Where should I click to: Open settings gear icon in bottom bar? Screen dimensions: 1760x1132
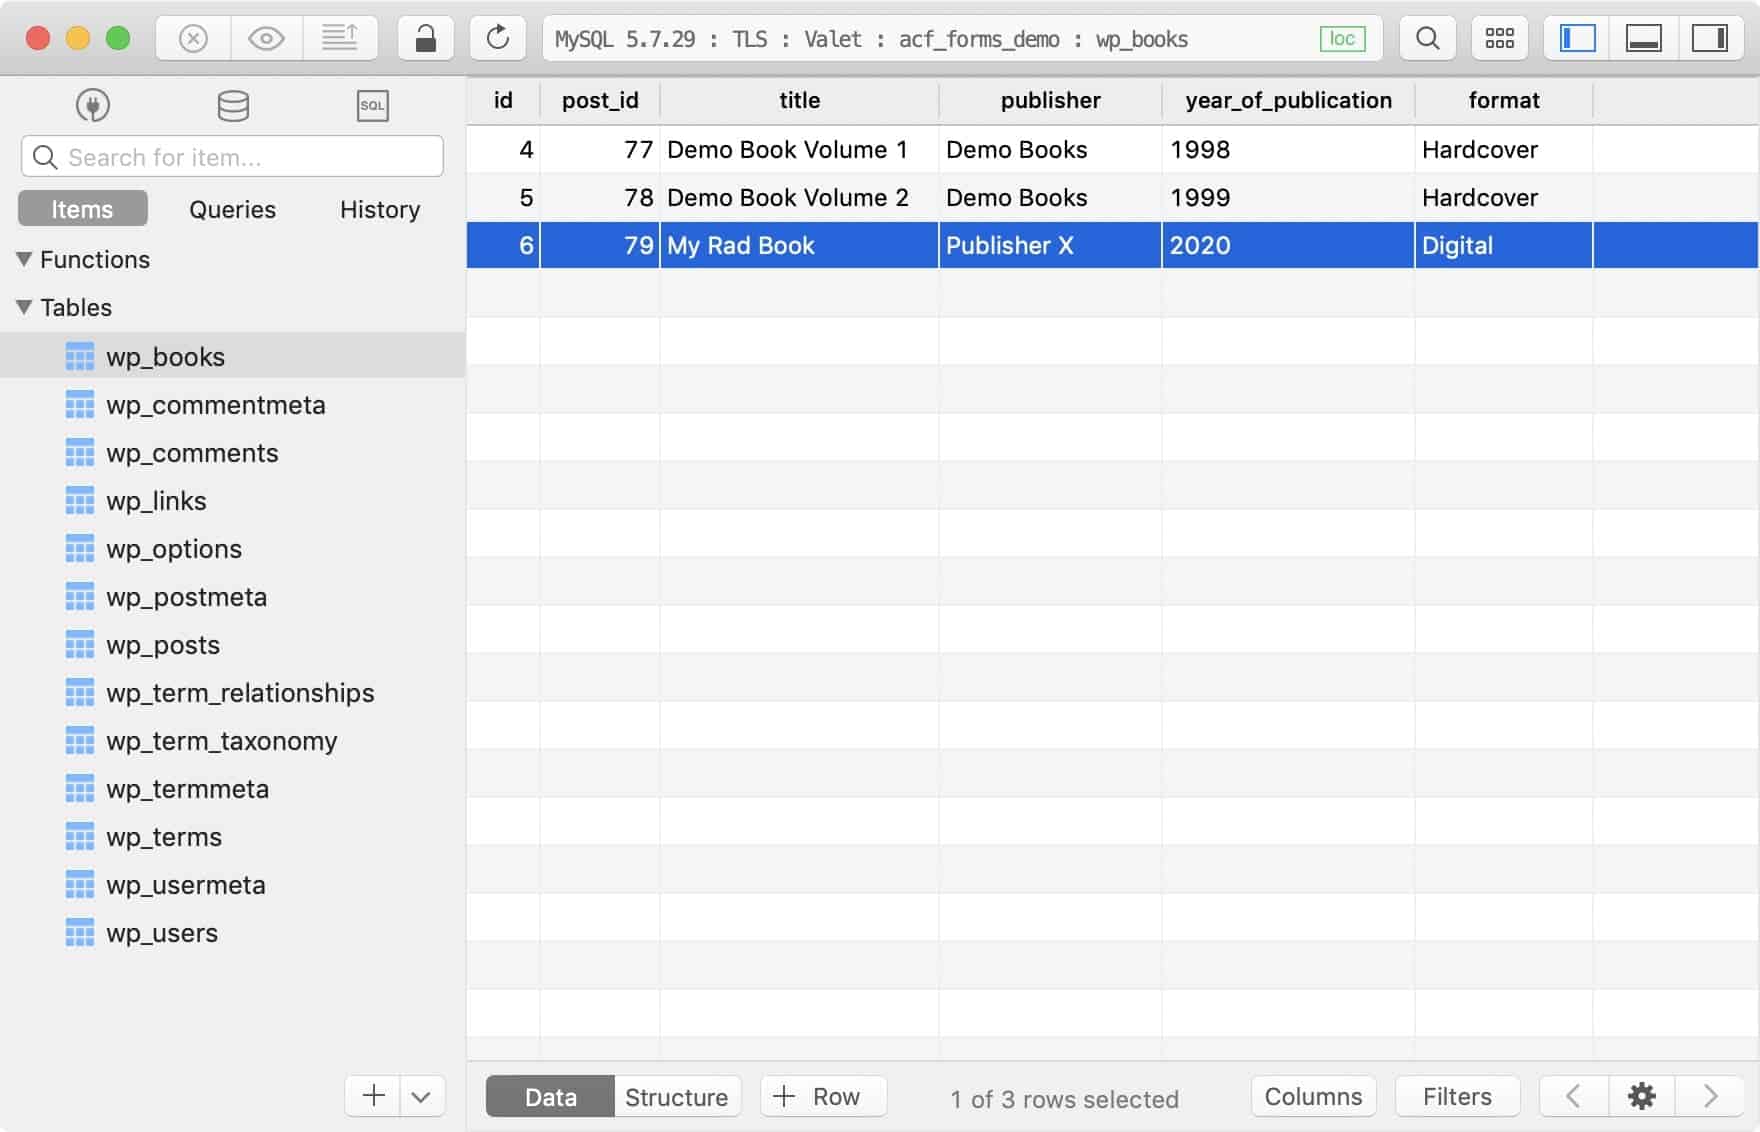click(x=1641, y=1097)
